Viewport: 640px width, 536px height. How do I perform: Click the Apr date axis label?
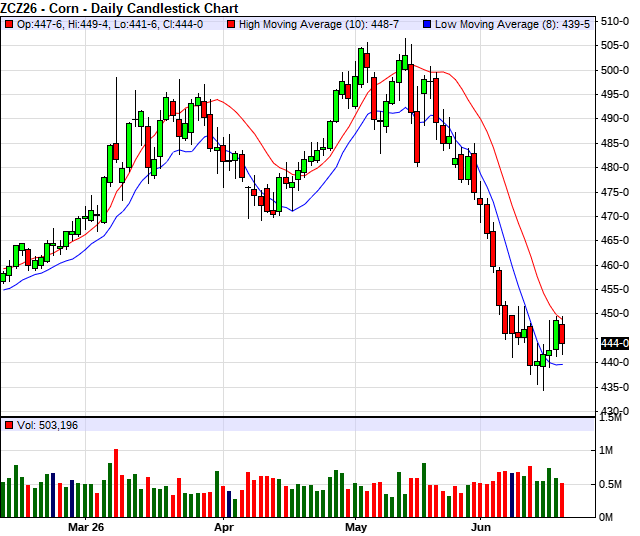tap(224, 527)
